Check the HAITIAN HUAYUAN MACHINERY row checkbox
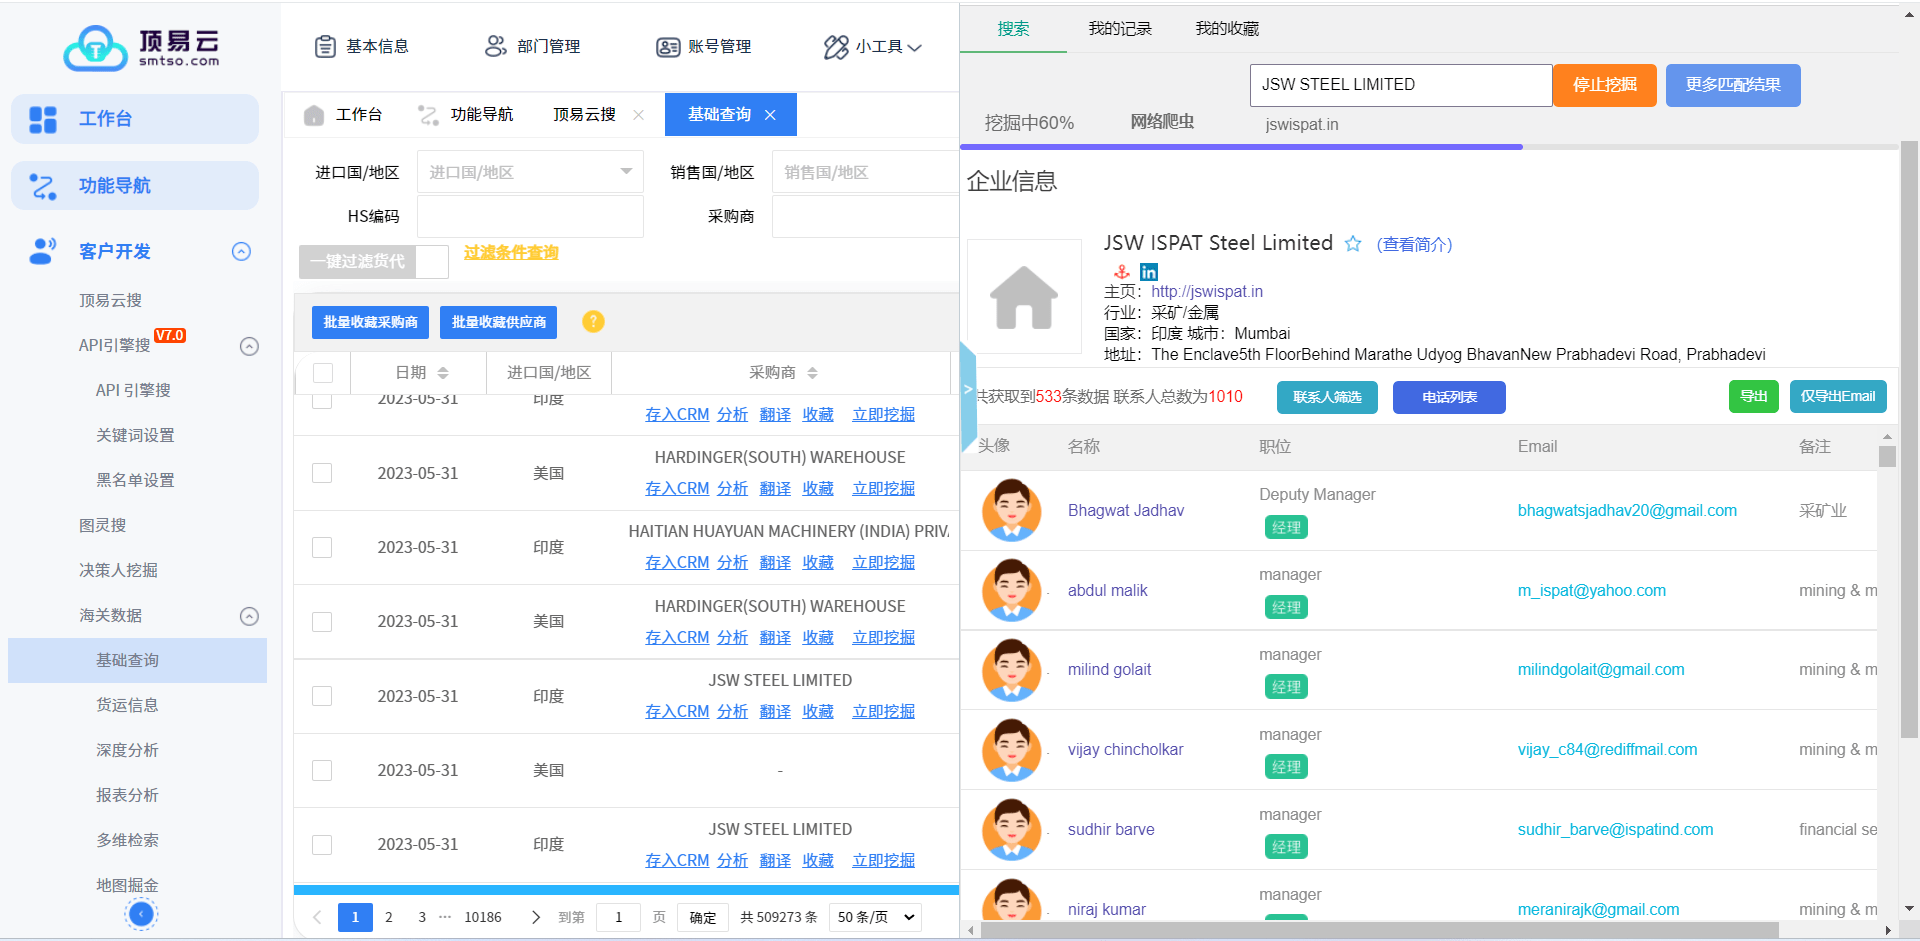1920x941 pixels. pyautogui.click(x=322, y=547)
